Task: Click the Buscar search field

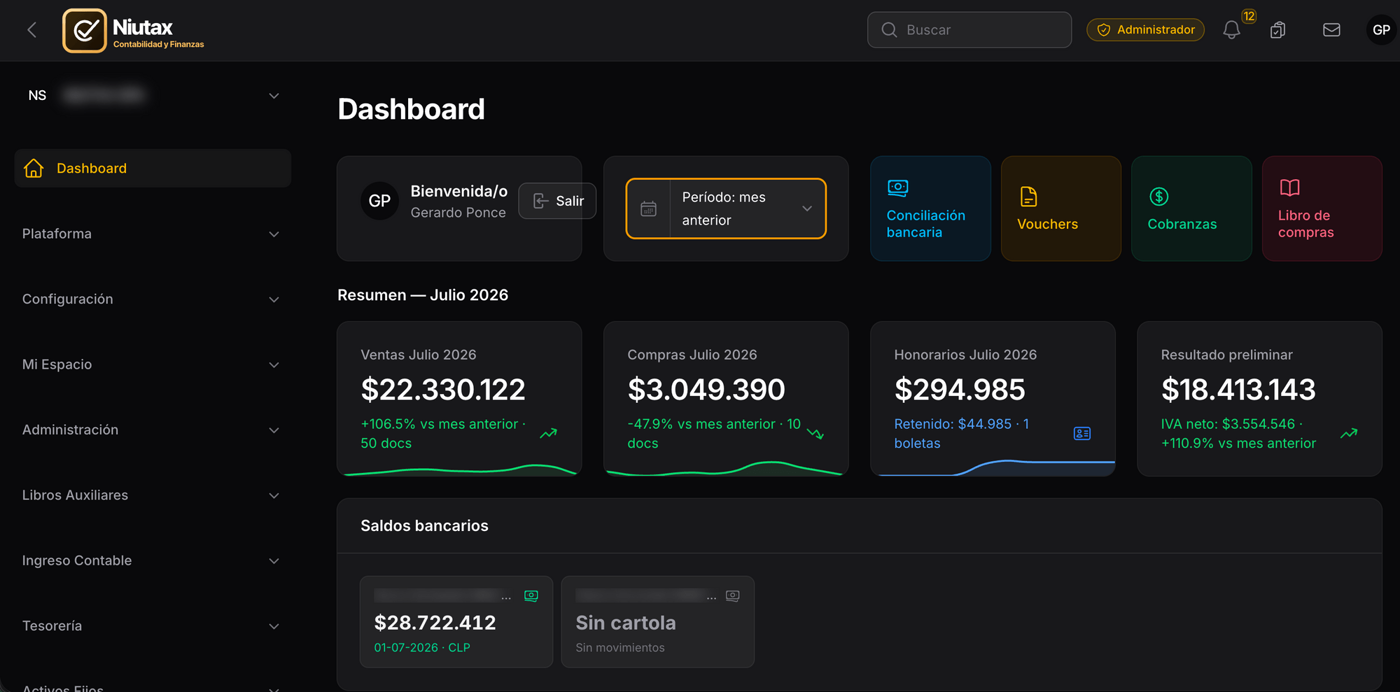Action: 969,30
